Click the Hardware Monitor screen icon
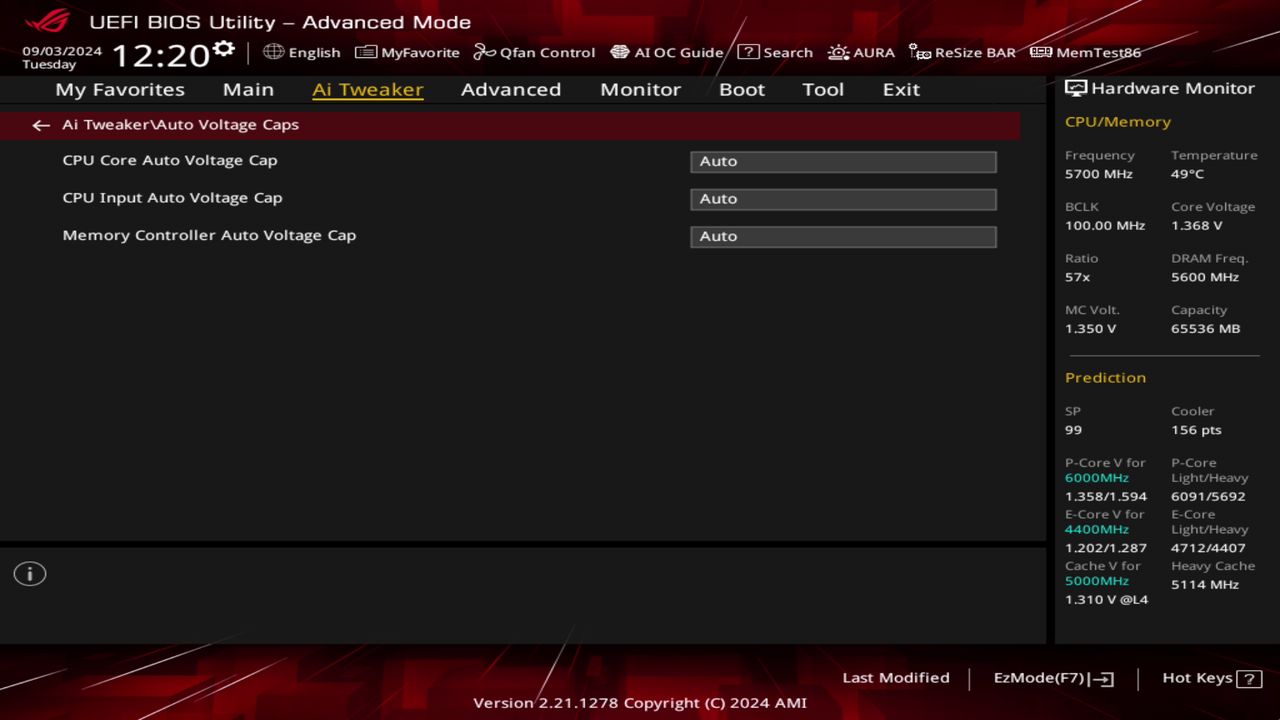Image resolution: width=1280 pixels, height=720 pixels. point(1076,88)
